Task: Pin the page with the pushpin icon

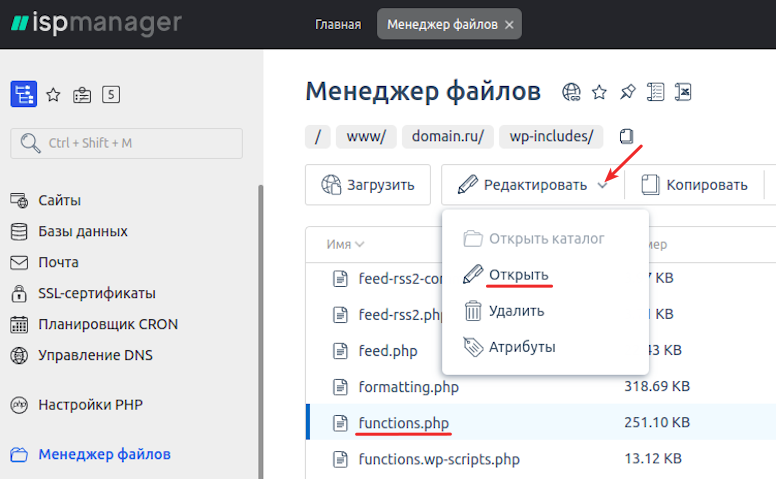Action: tap(628, 92)
